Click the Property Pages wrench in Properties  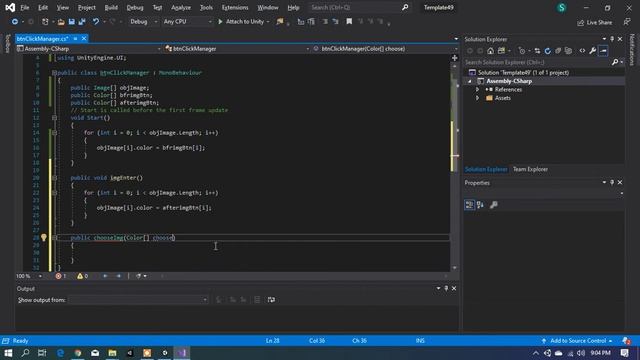(493, 205)
